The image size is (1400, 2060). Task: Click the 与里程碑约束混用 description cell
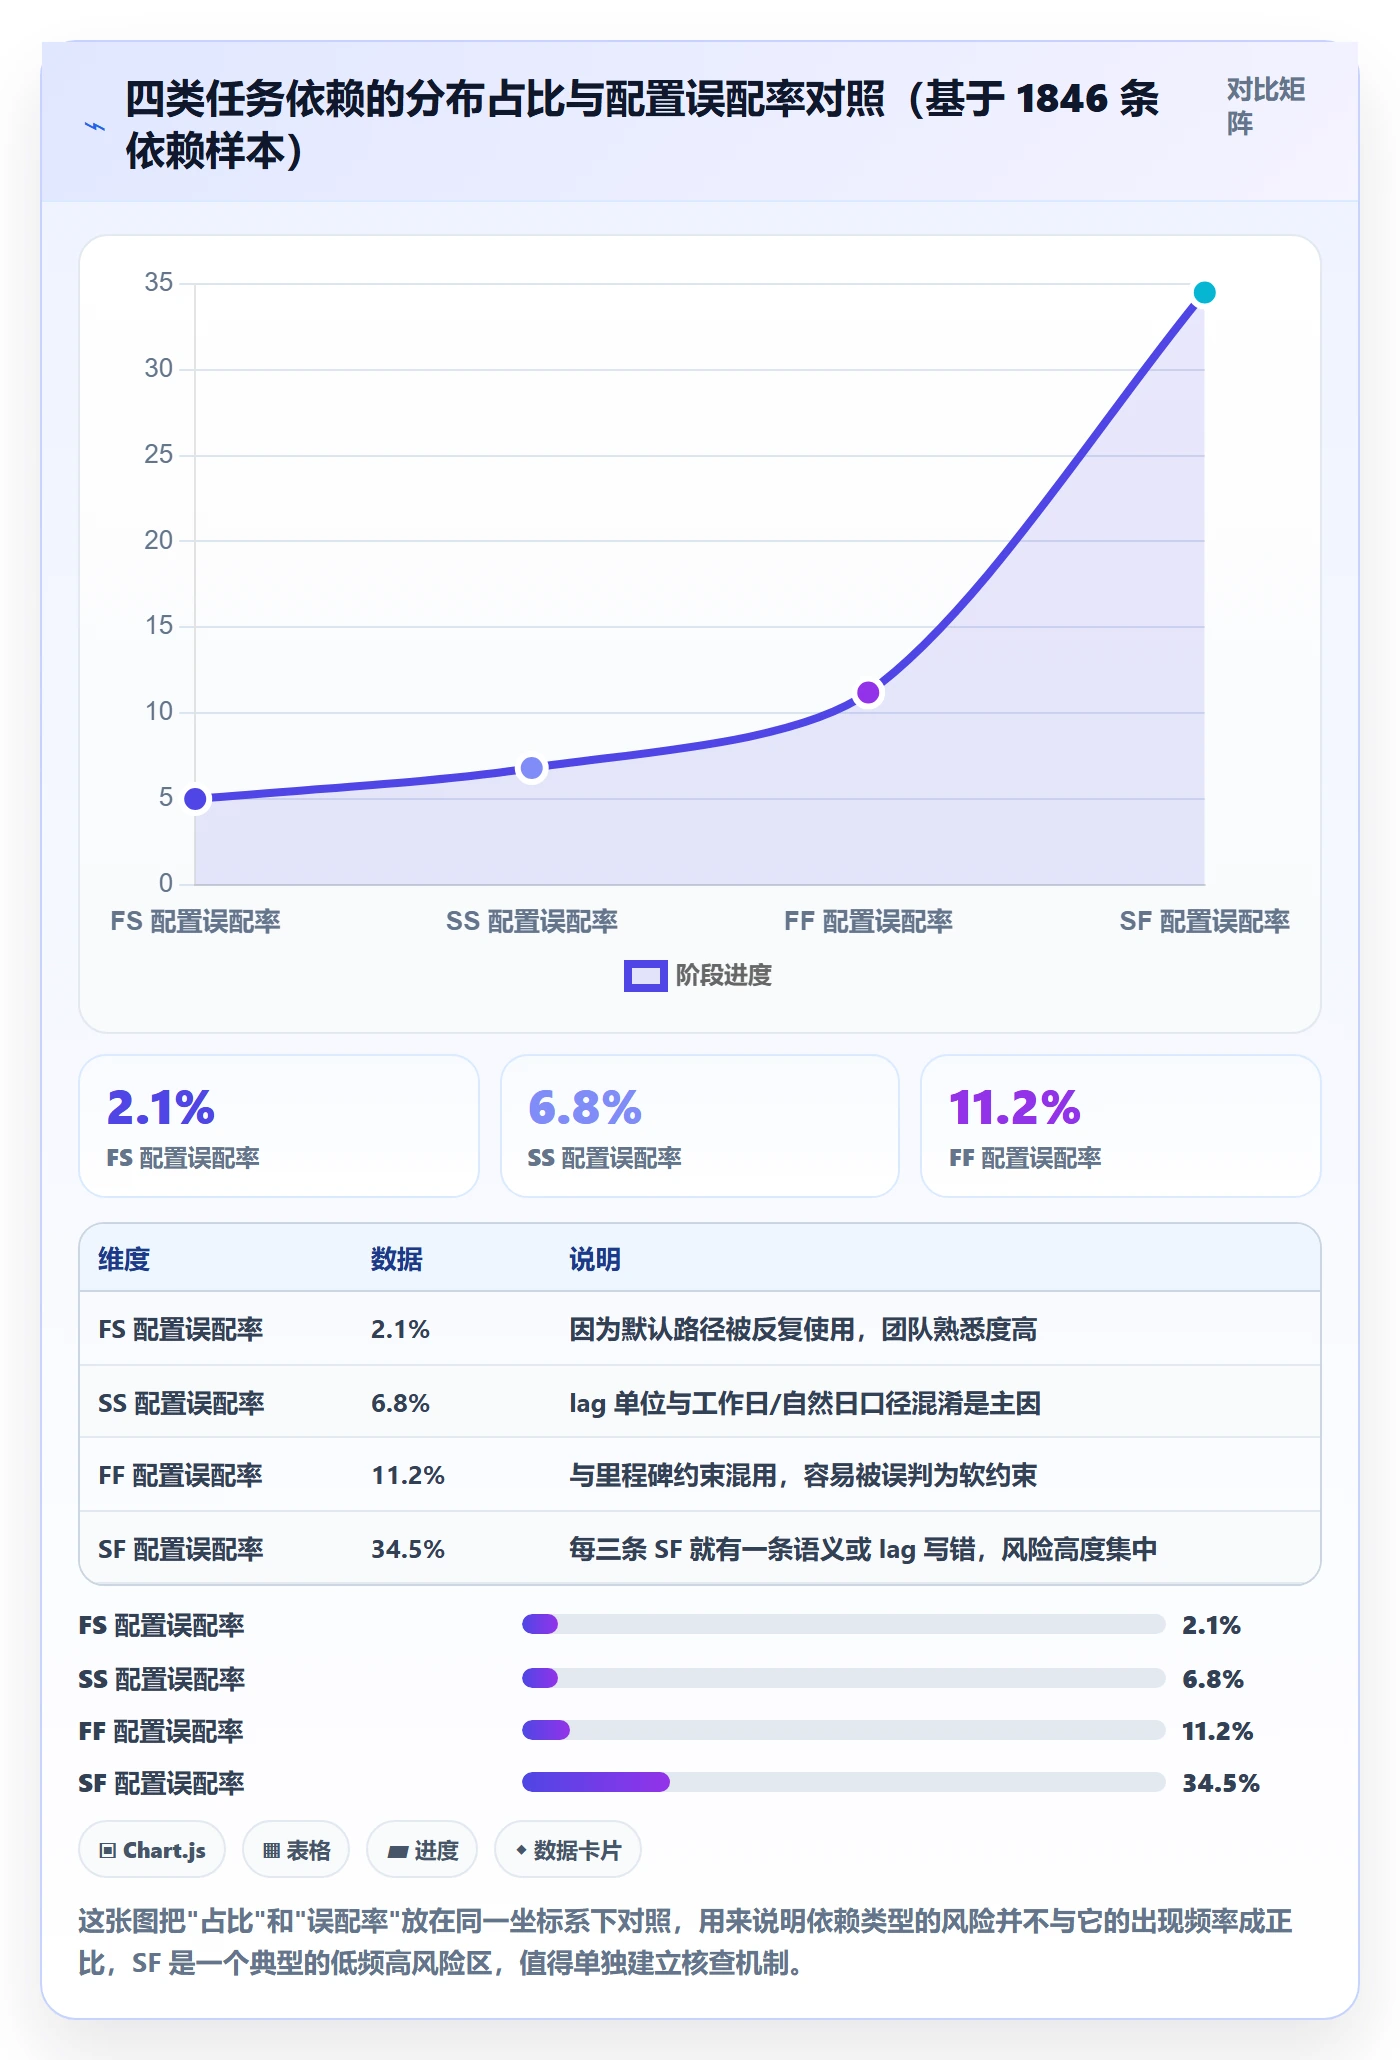(x=803, y=1475)
